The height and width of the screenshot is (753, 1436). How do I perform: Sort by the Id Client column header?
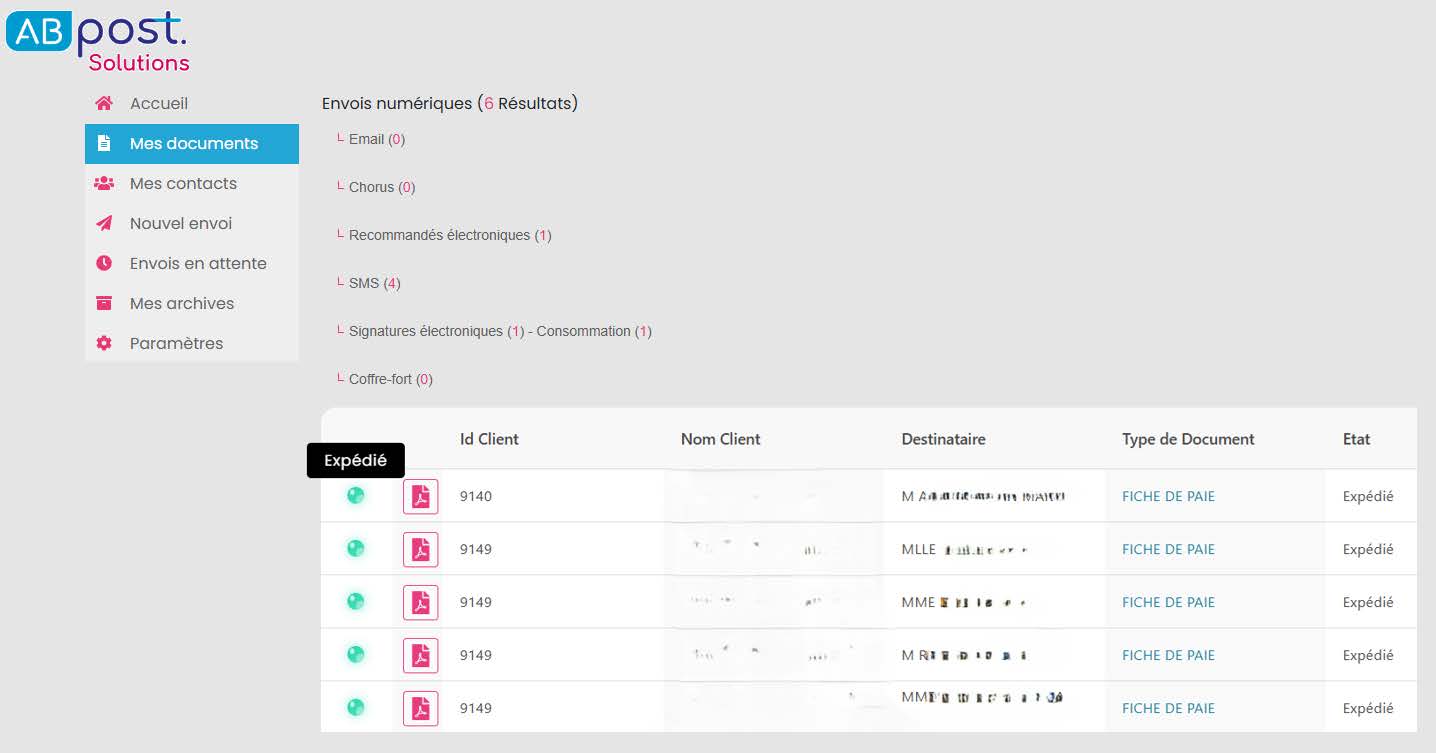pos(489,439)
